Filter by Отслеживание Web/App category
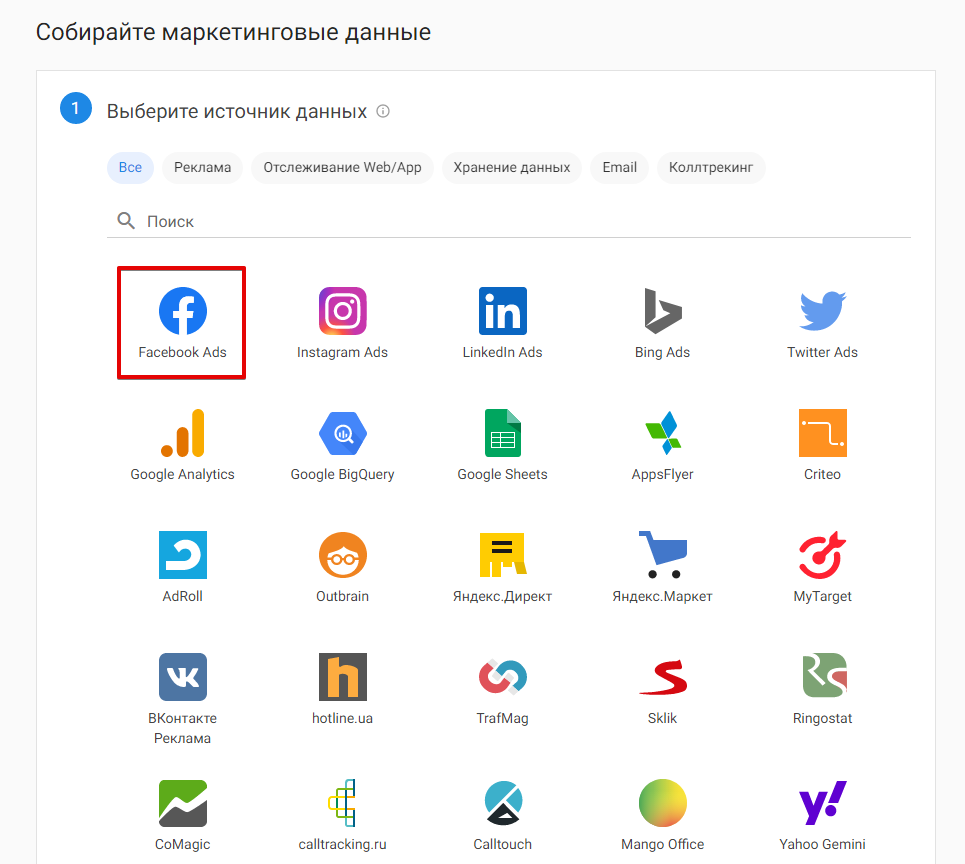The height and width of the screenshot is (864, 965). coord(343,167)
